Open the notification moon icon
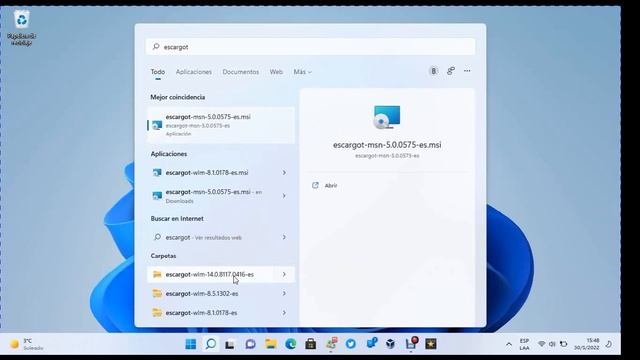This screenshot has height=360, width=640. pos(609,344)
